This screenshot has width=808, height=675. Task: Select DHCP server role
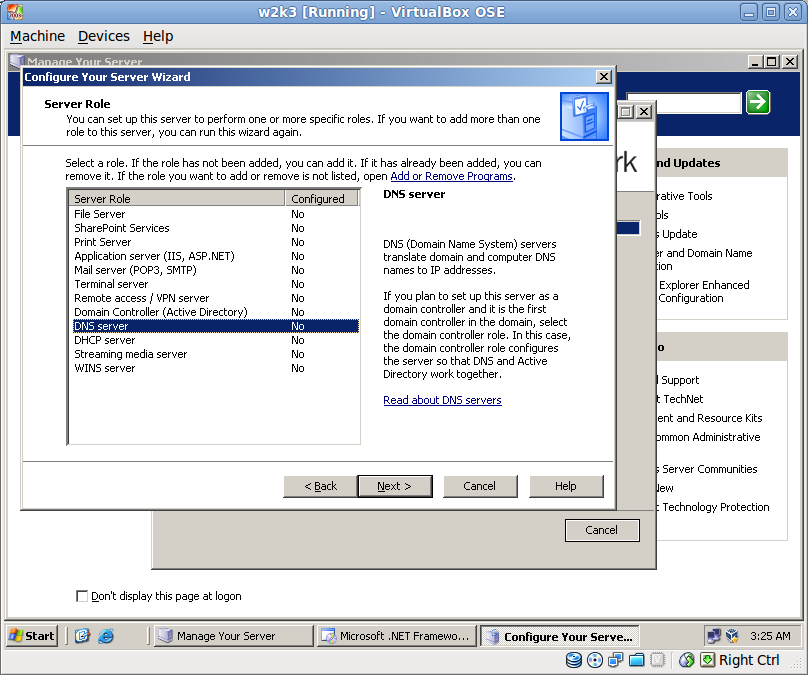coord(215,340)
